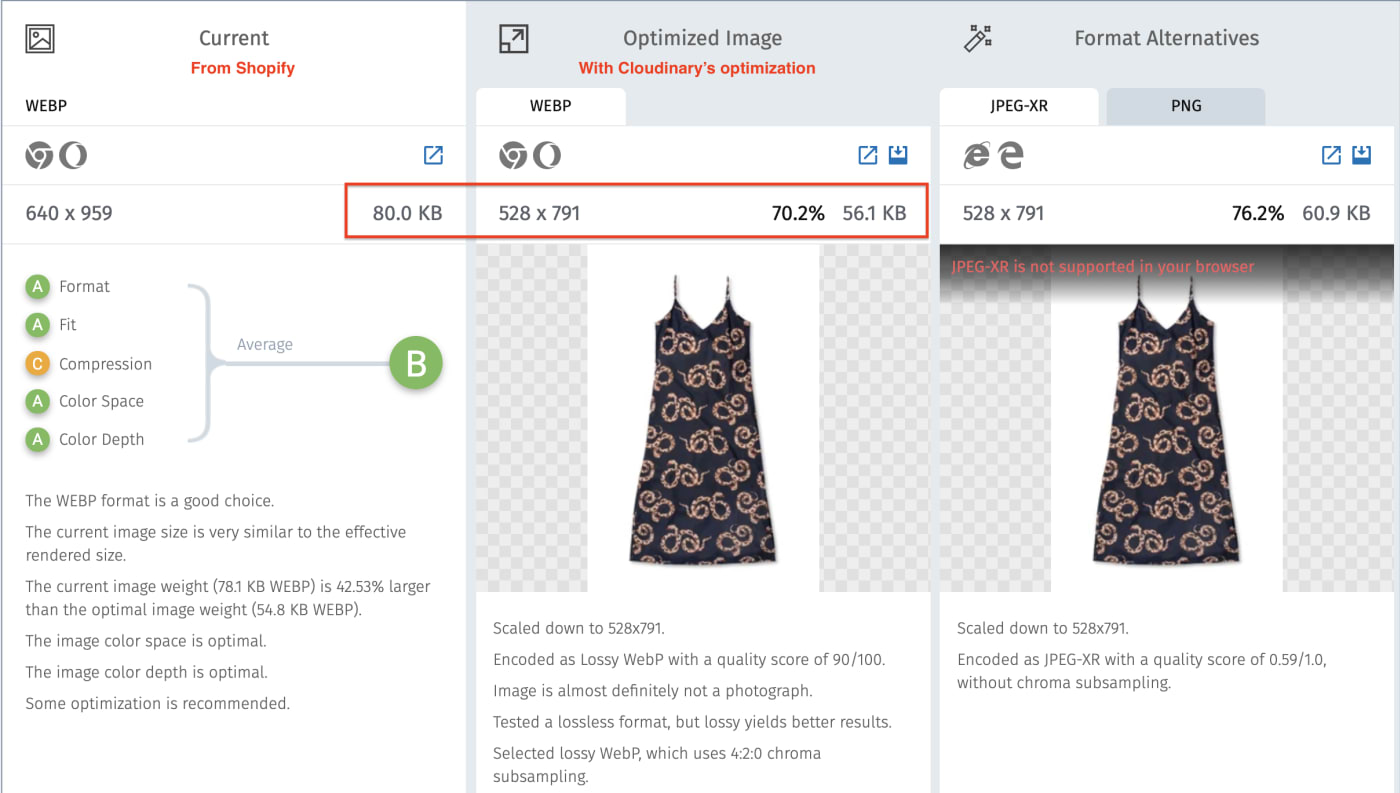
Task: Click 'Tested a lossless format' line
Action: point(692,722)
